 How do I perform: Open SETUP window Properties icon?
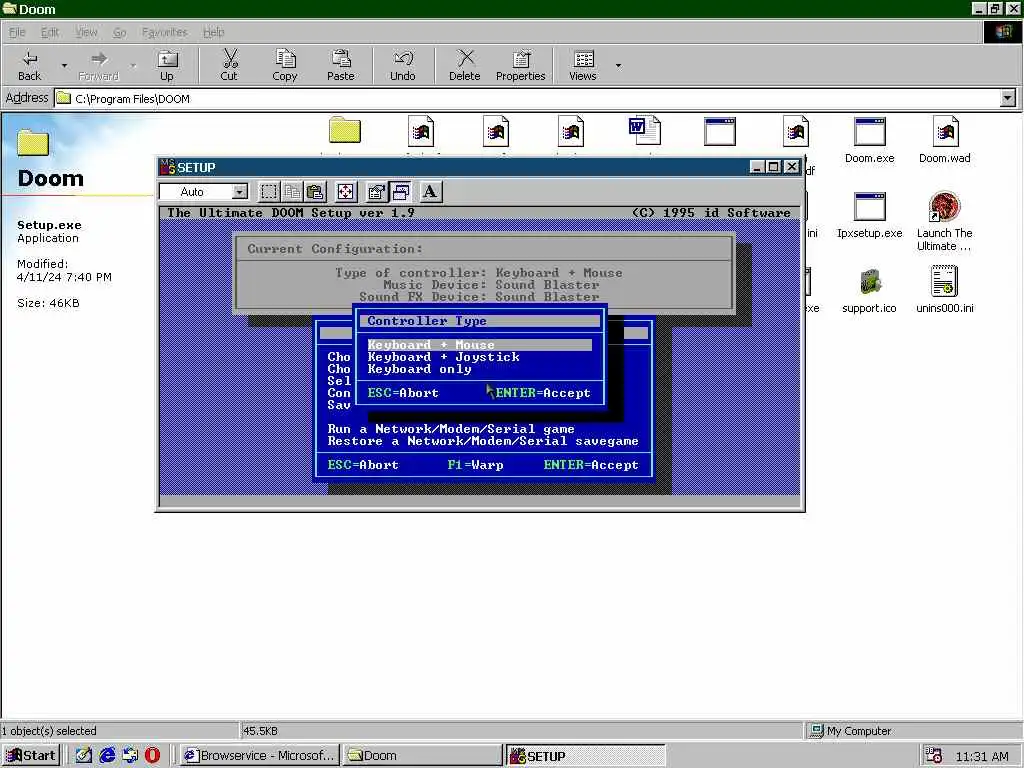[x=376, y=192]
